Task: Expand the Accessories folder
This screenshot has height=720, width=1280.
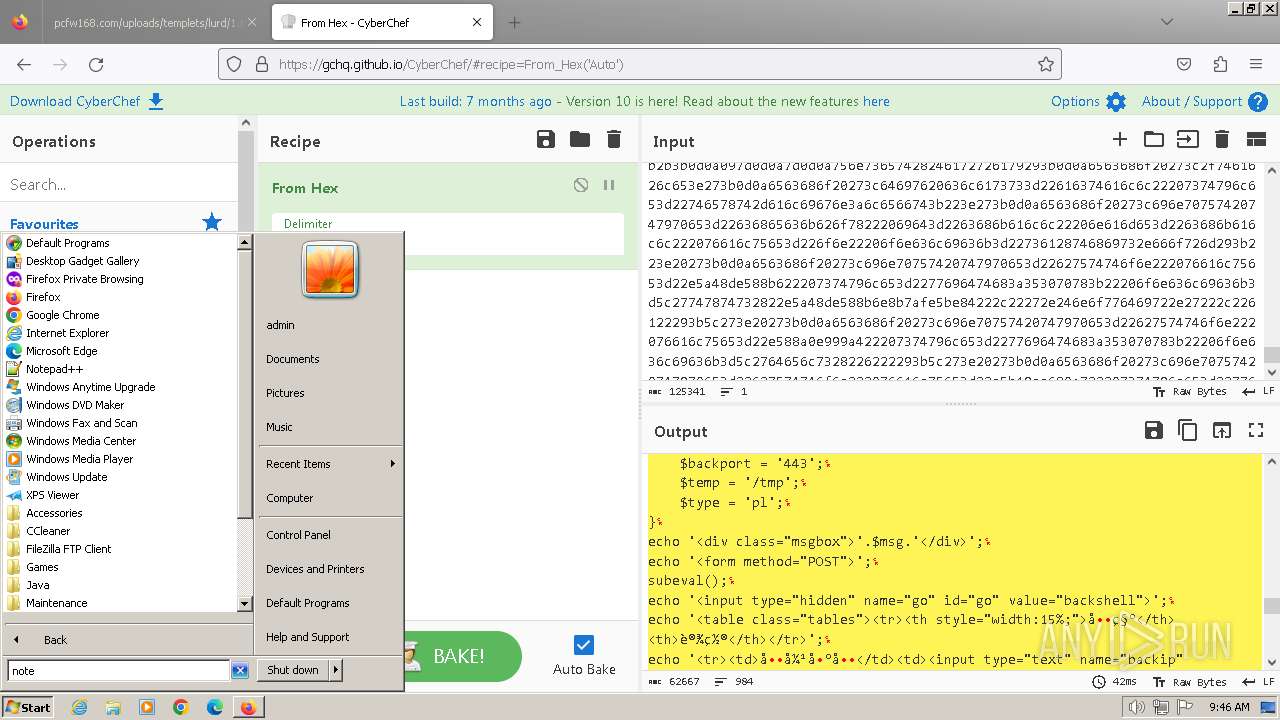Action: pyautogui.click(x=54, y=513)
